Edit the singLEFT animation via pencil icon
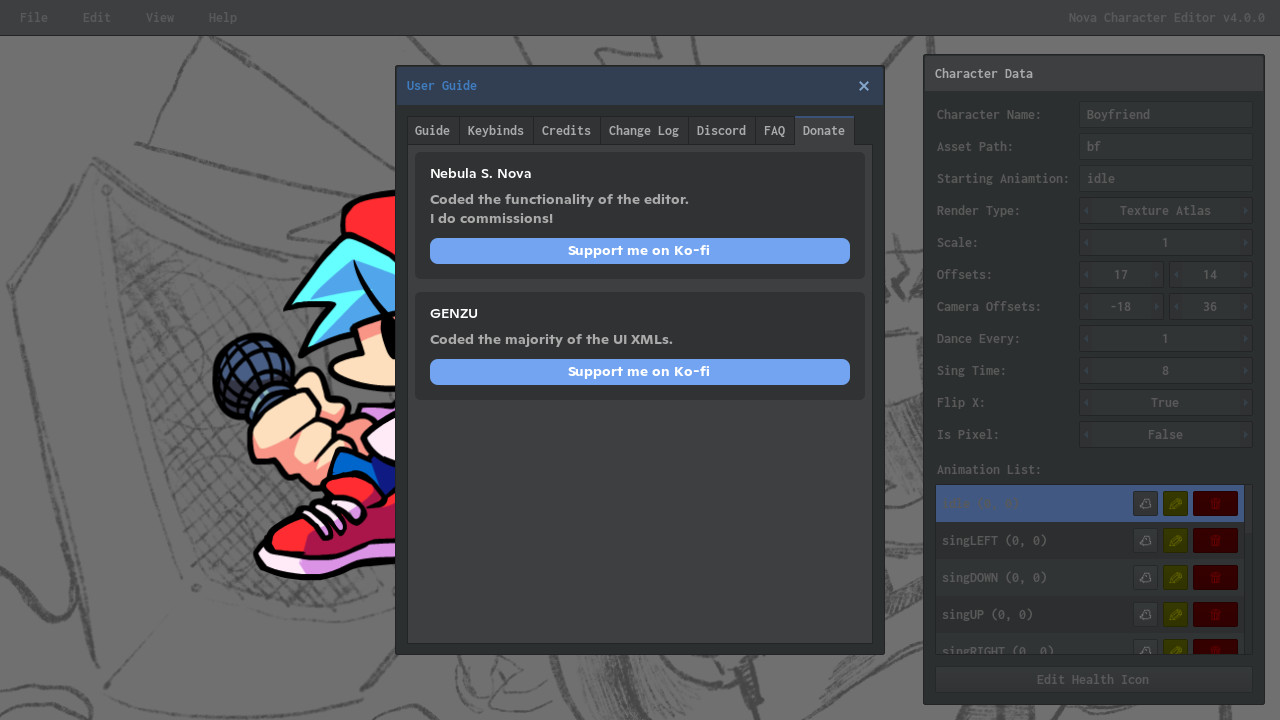Viewport: 1280px width, 720px height. tap(1175, 541)
